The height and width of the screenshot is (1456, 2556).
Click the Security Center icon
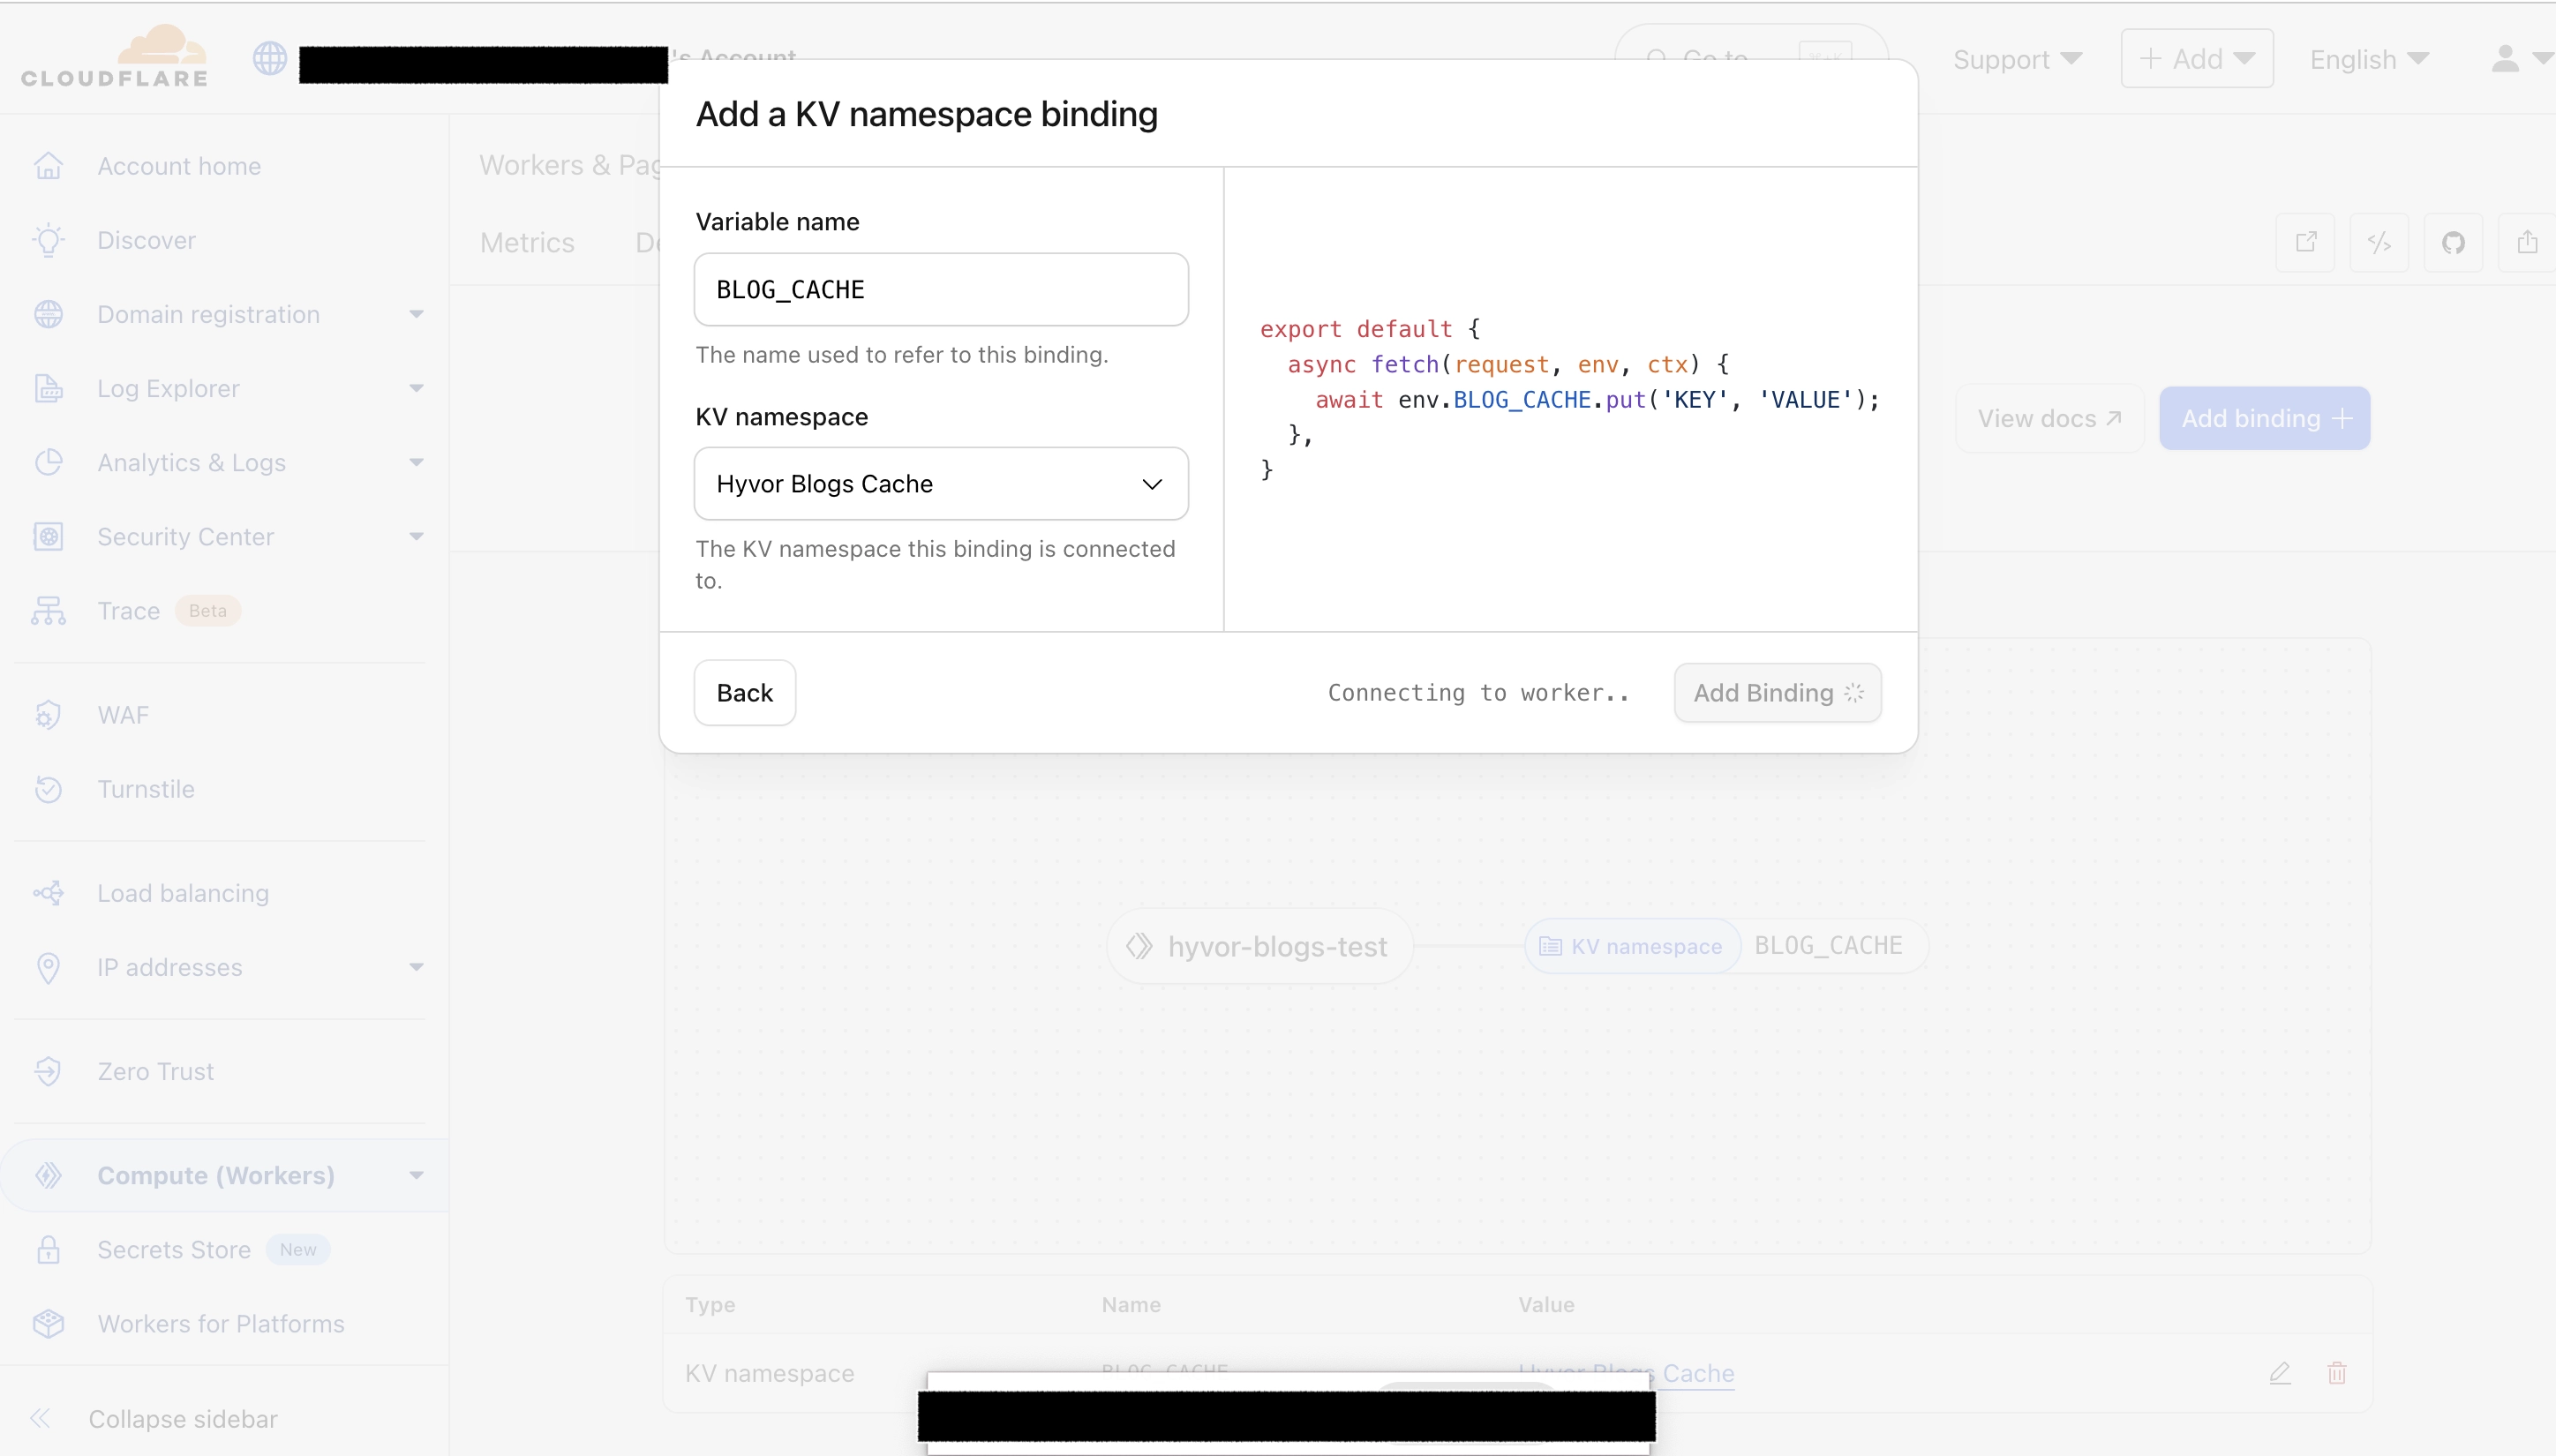[x=48, y=536]
